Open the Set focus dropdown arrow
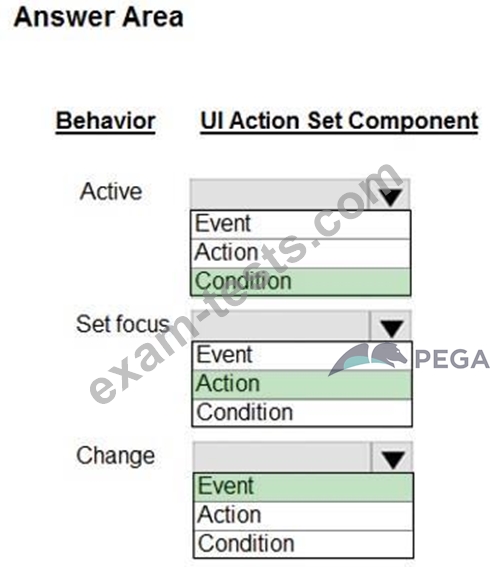 [391, 327]
